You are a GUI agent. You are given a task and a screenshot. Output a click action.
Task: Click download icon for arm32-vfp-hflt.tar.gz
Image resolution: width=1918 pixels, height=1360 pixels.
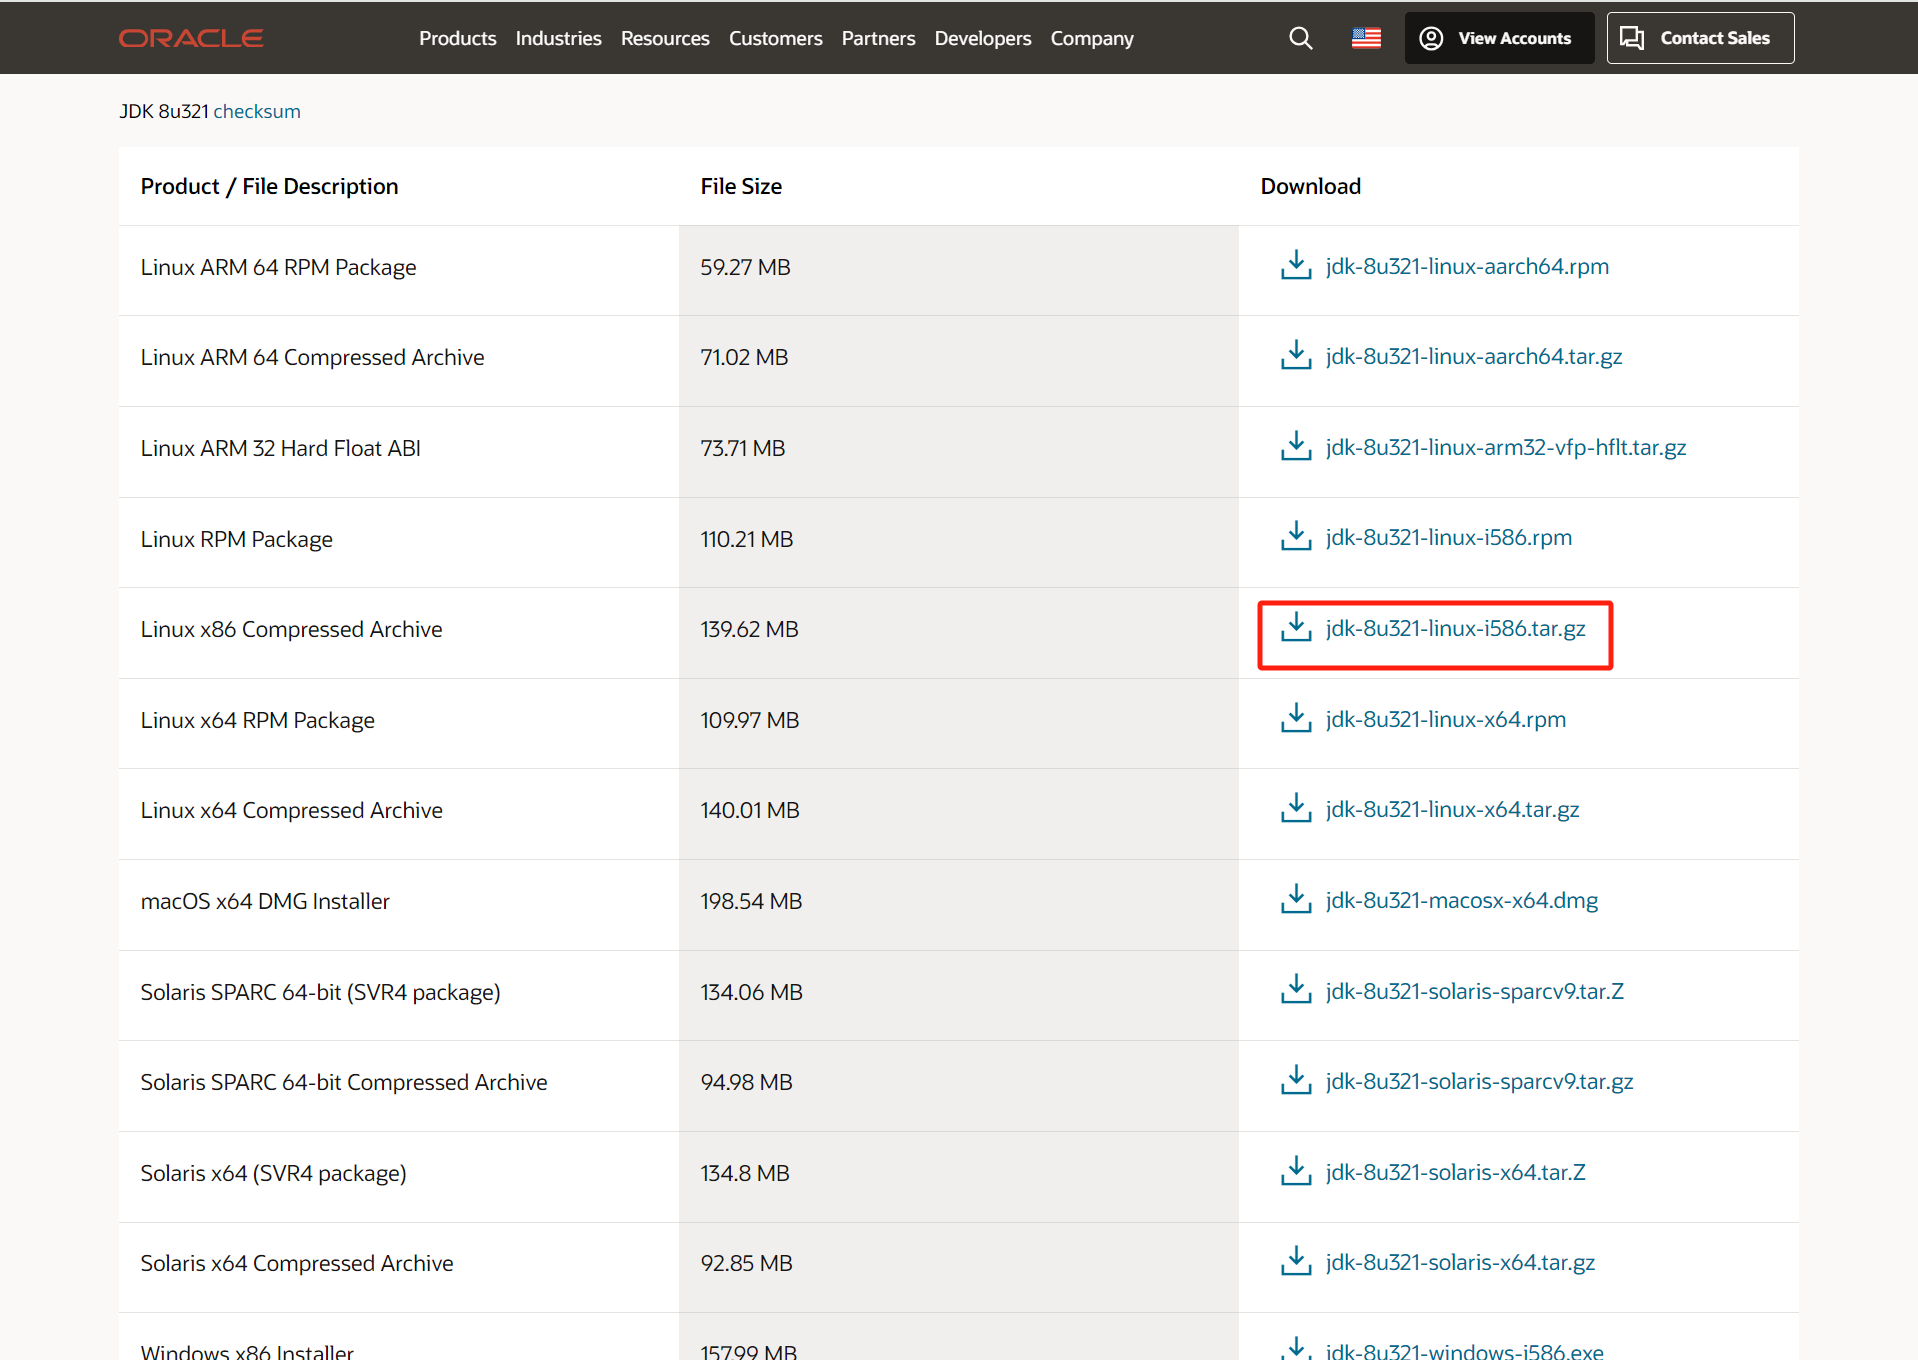click(x=1296, y=447)
